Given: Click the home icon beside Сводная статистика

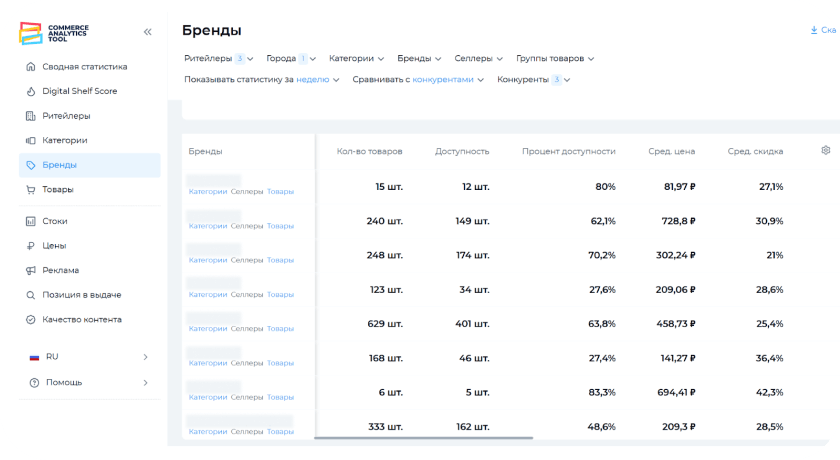Looking at the screenshot, I should (31, 67).
